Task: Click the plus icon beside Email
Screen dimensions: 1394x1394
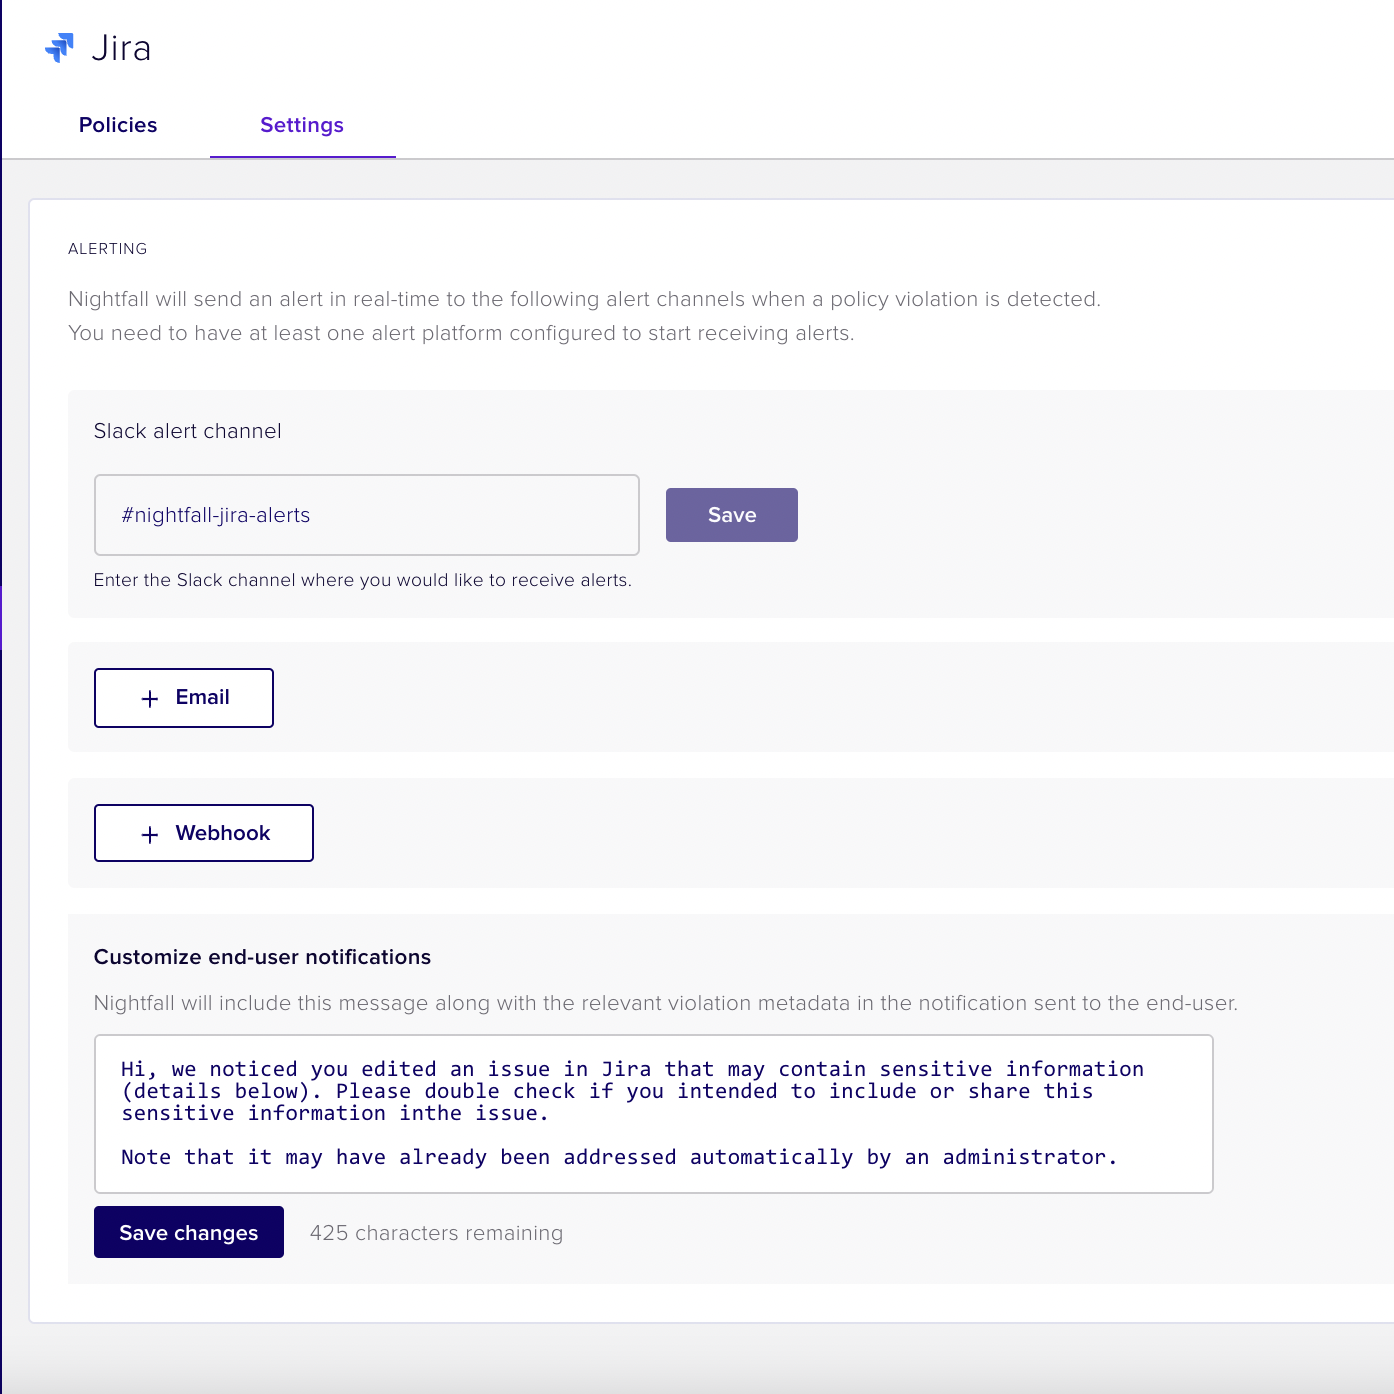Action: coord(150,699)
